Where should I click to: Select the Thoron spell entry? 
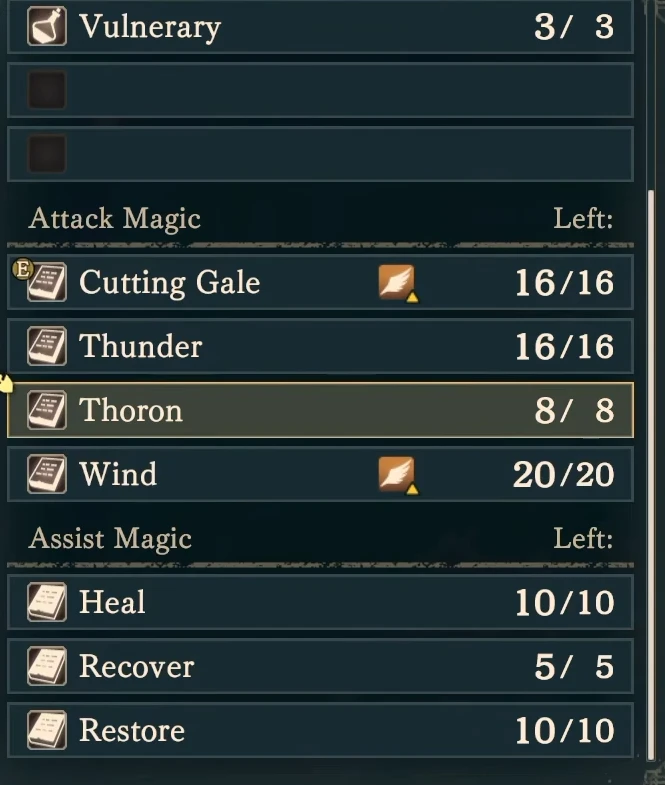(x=320, y=410)
